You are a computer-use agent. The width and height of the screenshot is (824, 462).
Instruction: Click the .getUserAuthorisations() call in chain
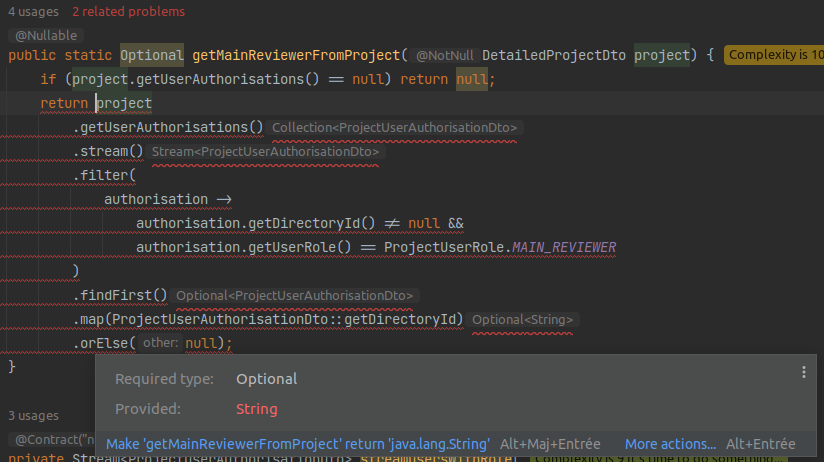(x=168, y=127)
